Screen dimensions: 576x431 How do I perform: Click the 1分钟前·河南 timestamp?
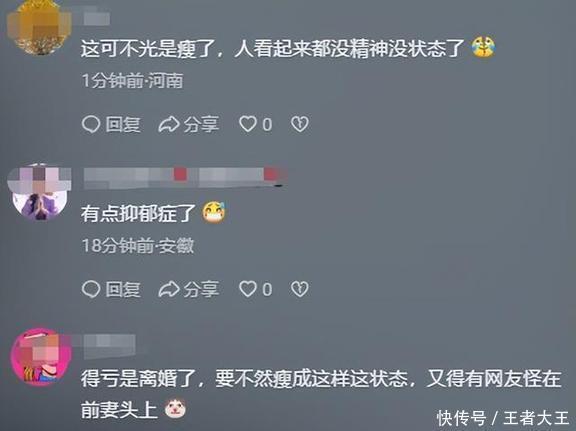(132, 81)
